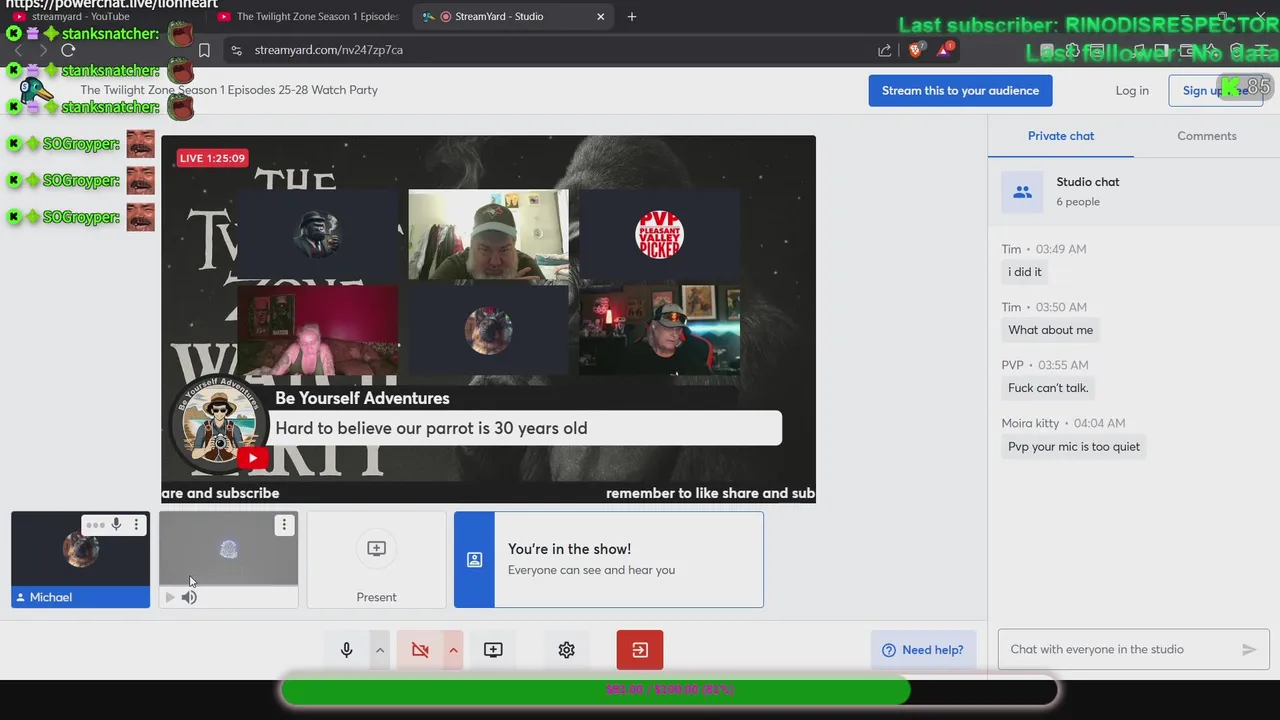Click the Log in link

point(1132,90)
